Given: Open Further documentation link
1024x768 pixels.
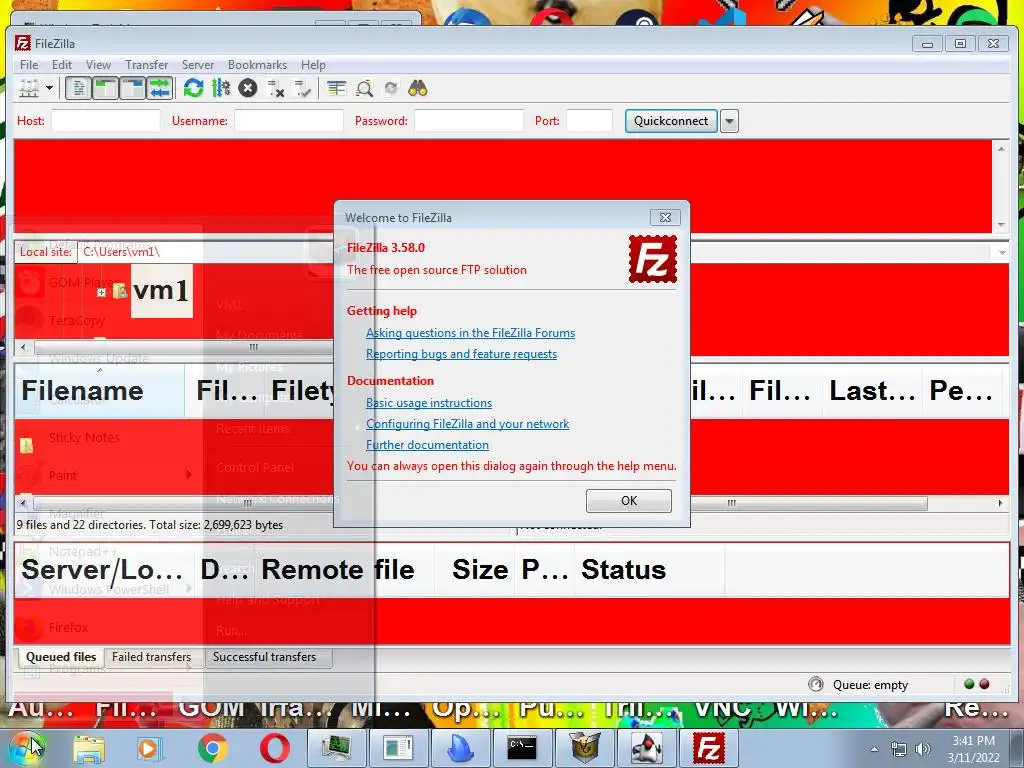Looking at the screenshot, I should (x=427, y=445).
